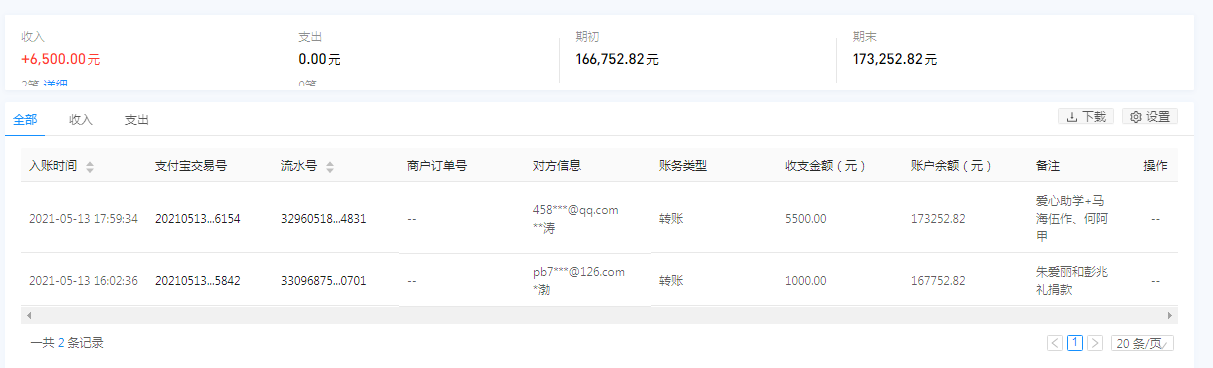This screenshot has height=368, width=1213.
Task: Click the horizontal scrollbar left arrow
Action: (x=27, y=315)
